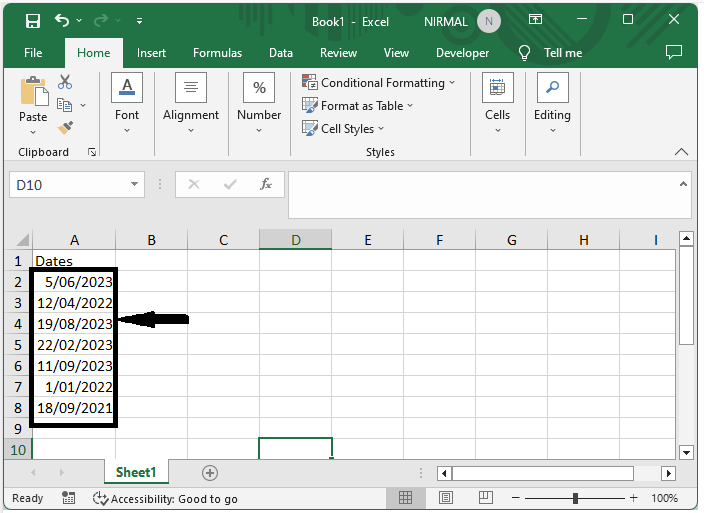
Task: Click the Select All corner triangle
Action: [x=22, y=240]
